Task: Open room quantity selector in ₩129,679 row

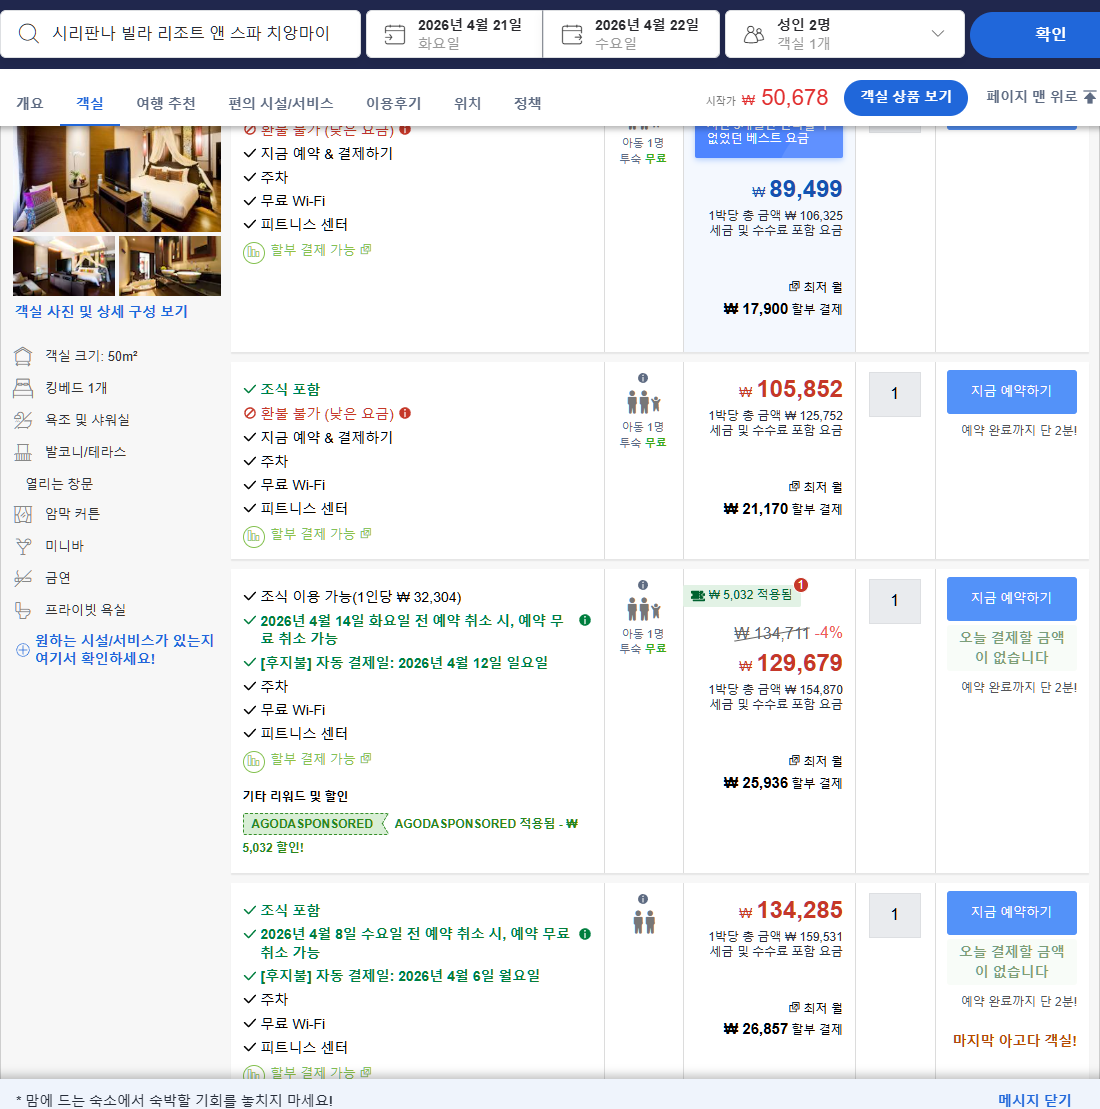Action: (x=894, y=601)
